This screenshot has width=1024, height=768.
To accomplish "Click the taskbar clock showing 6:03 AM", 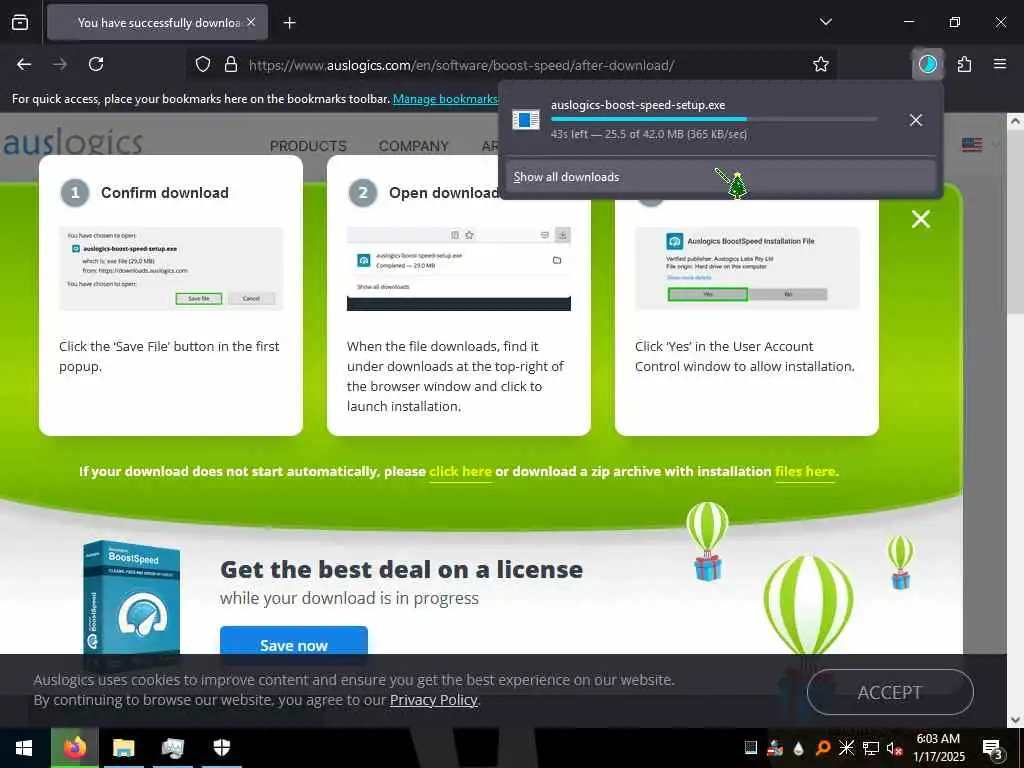I will 938,748.
